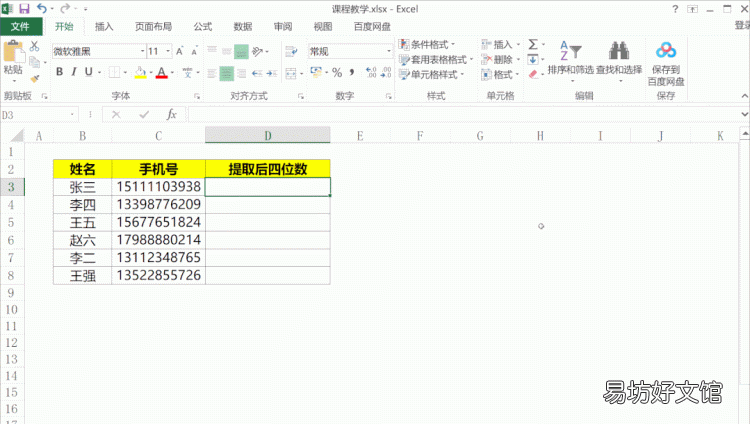Click cell containing 15111103938
The height and width of the screenshot is (424, 750).
(x=158, y=187)
